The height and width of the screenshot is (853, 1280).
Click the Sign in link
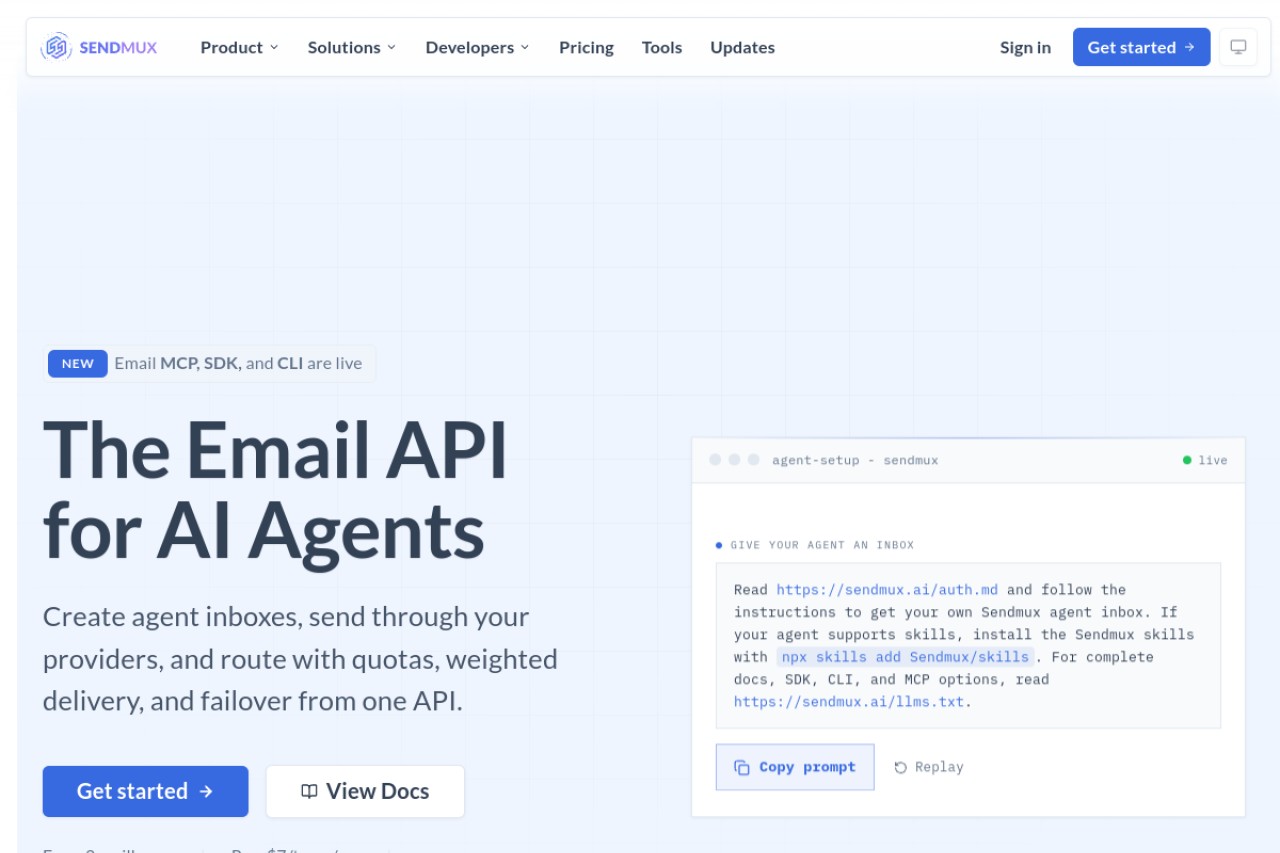1025,47
